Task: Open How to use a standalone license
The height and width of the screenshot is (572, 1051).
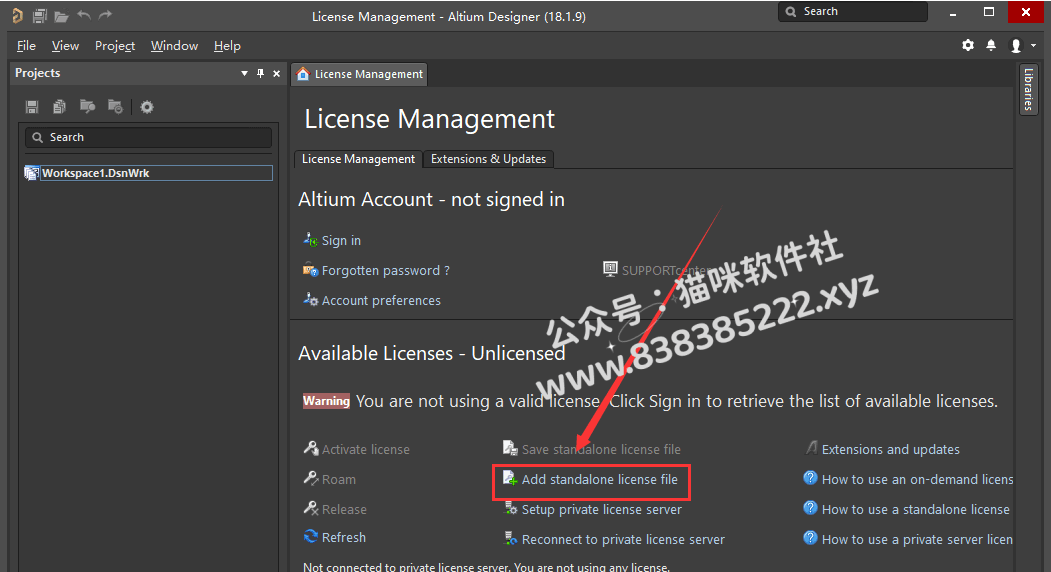Action: pos(915,510)
